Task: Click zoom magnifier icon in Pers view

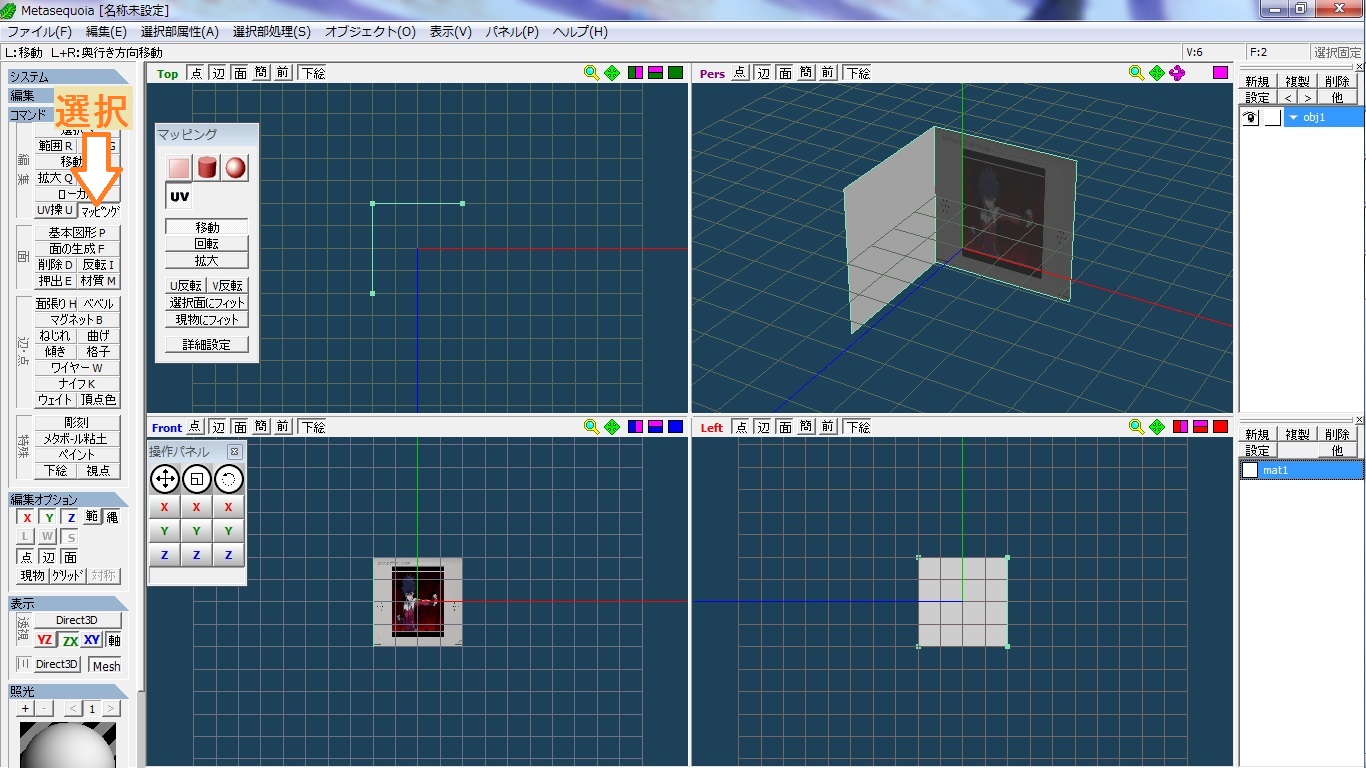Action: click(x=1137, y=73)
